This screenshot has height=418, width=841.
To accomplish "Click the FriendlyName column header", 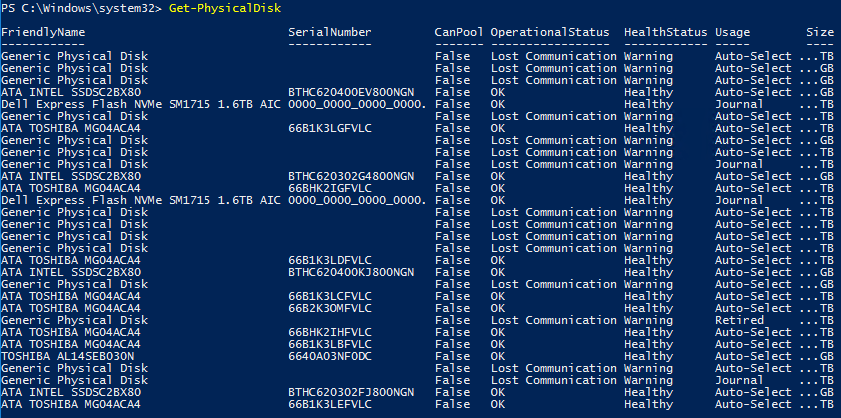I will click(43, 32).
